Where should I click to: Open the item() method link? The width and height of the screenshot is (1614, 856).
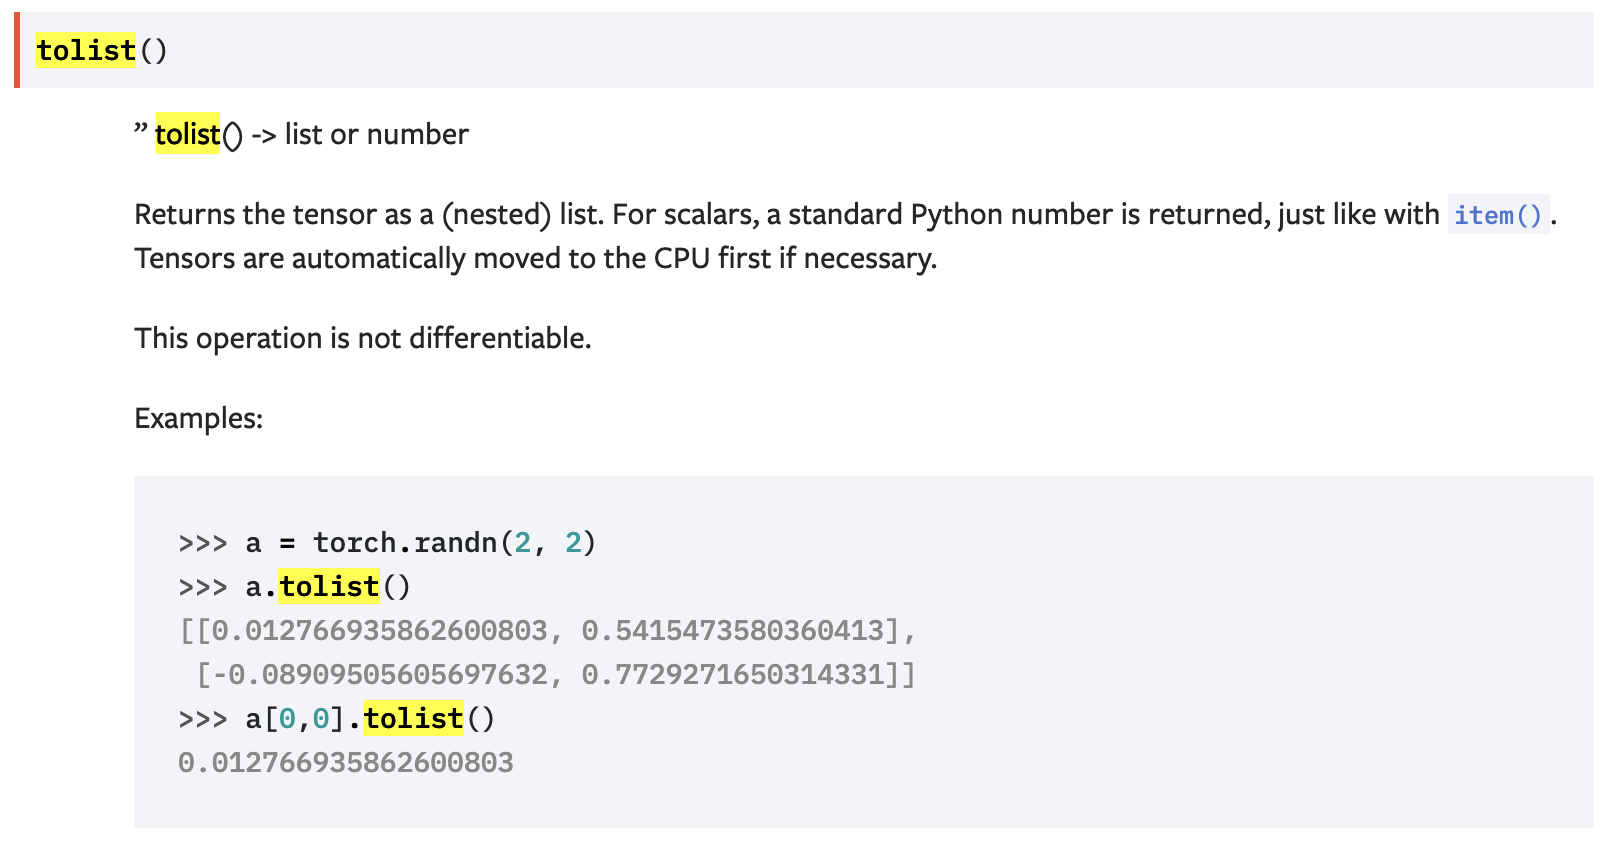pos(1497,215)
